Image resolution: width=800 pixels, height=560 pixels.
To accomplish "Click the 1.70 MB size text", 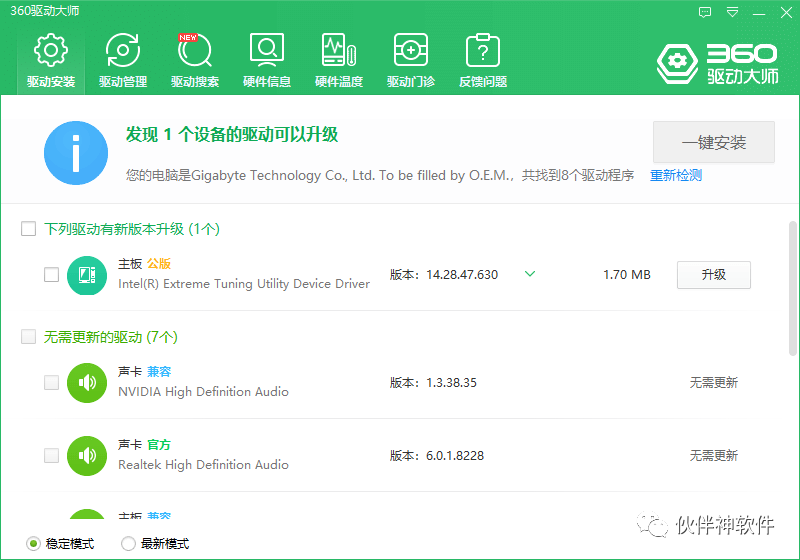I will [627, 275].
